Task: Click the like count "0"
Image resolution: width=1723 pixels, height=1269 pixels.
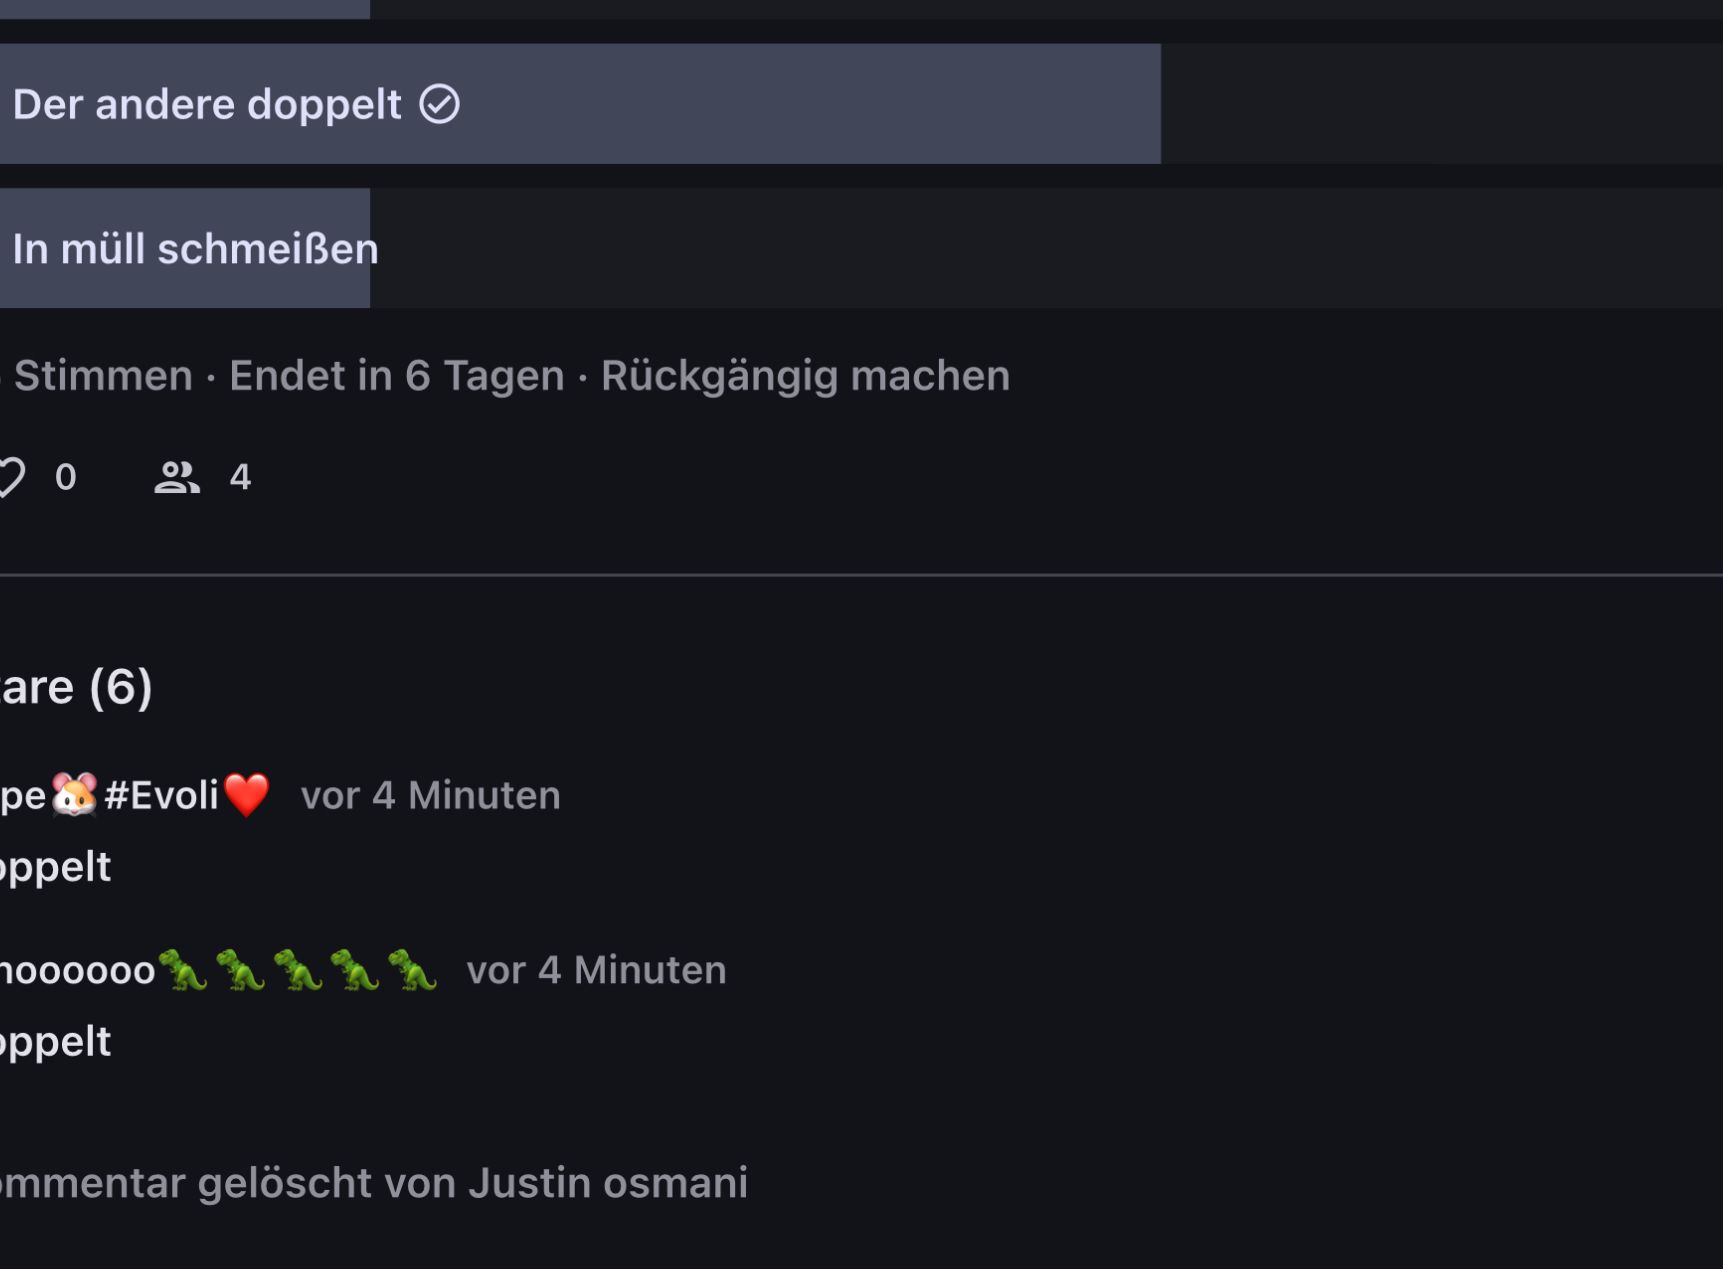Action: point(66,477)
